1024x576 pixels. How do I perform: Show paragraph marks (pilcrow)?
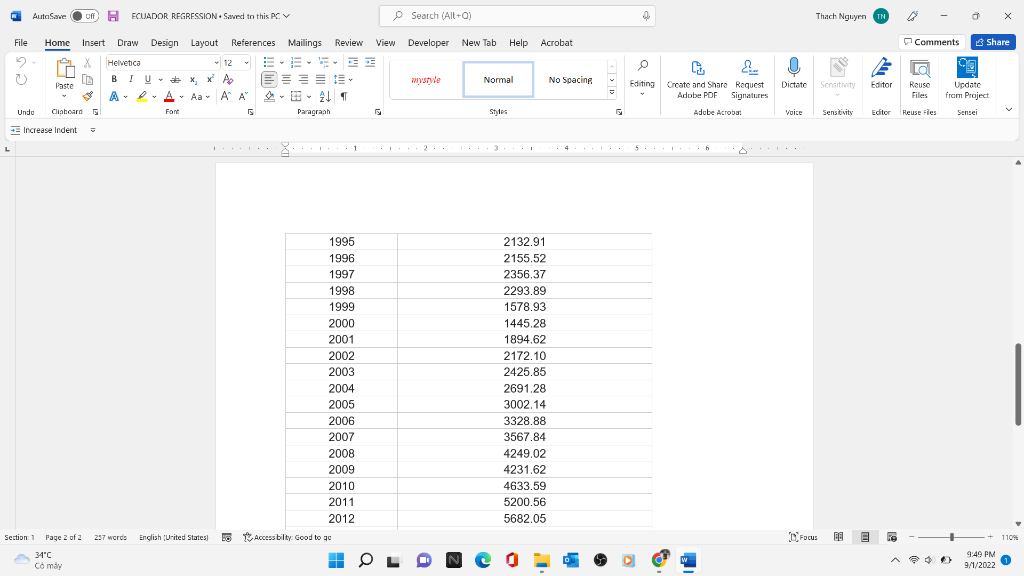point(344,96)
